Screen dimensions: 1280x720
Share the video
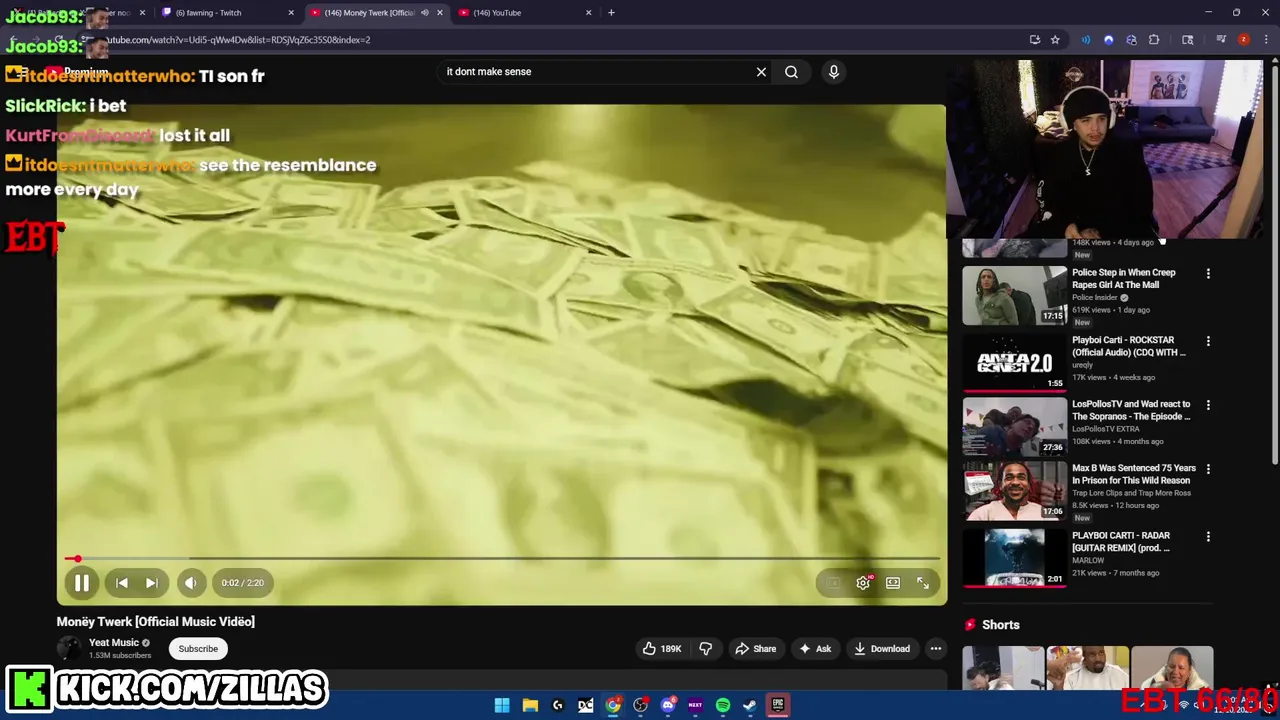coord(756,649)
